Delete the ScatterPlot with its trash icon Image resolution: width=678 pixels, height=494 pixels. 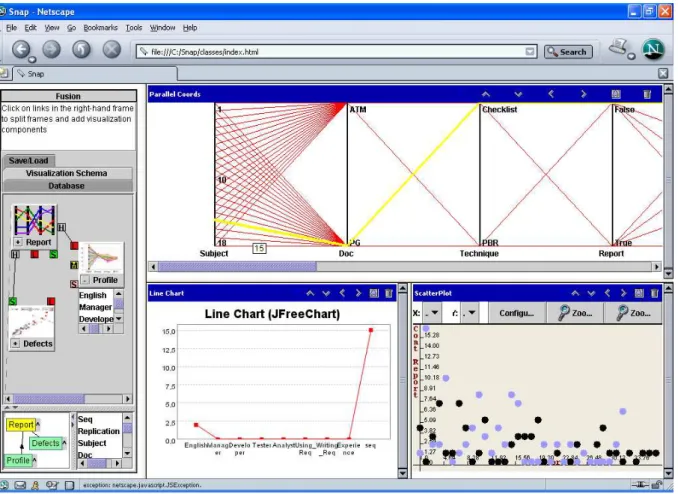[654, 293]
